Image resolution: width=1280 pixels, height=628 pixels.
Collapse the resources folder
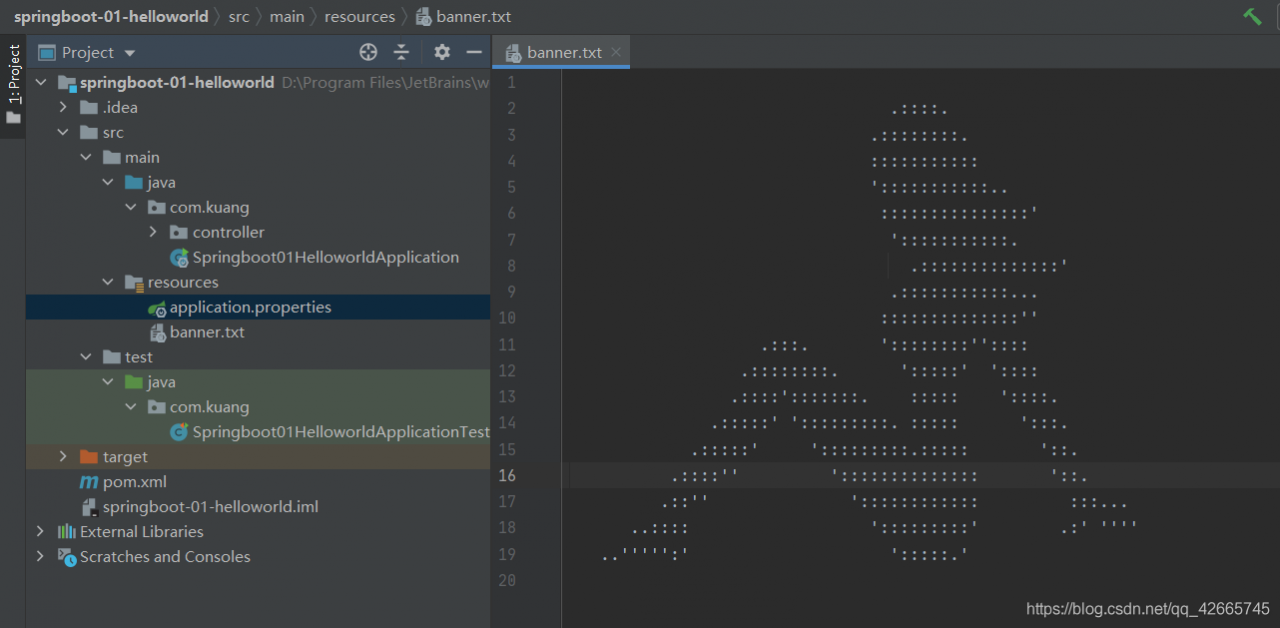pos(108,282)
